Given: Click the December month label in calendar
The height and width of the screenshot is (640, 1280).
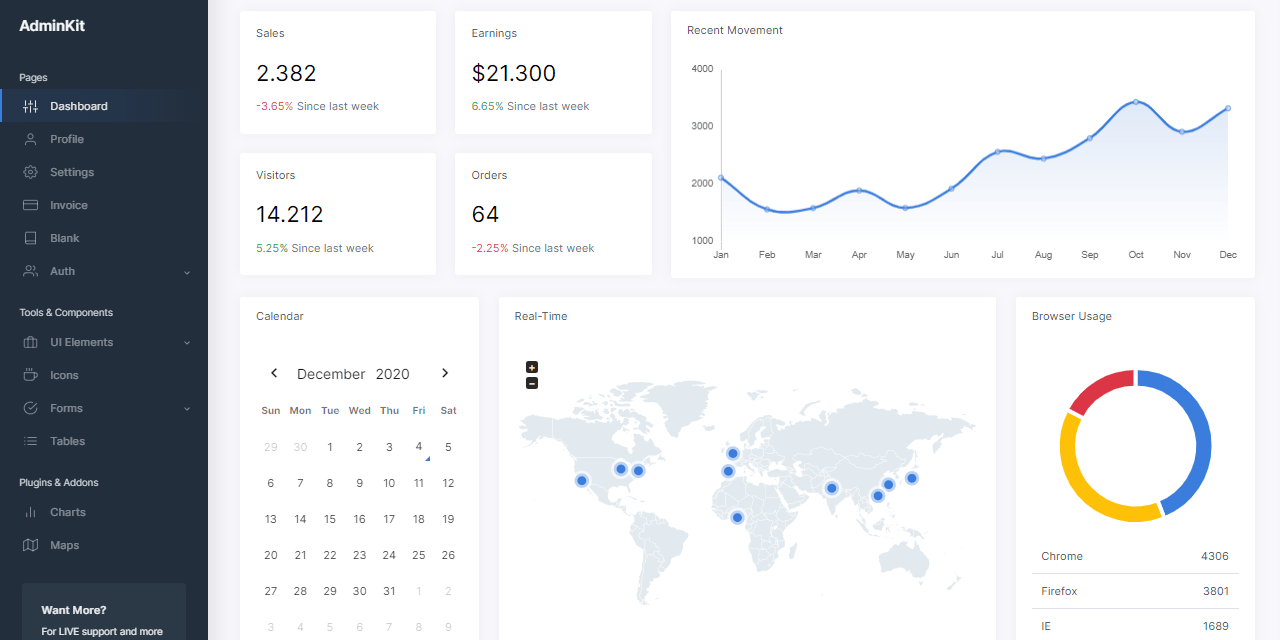Looking at the screenshot, I should click(x=331, y=374).
